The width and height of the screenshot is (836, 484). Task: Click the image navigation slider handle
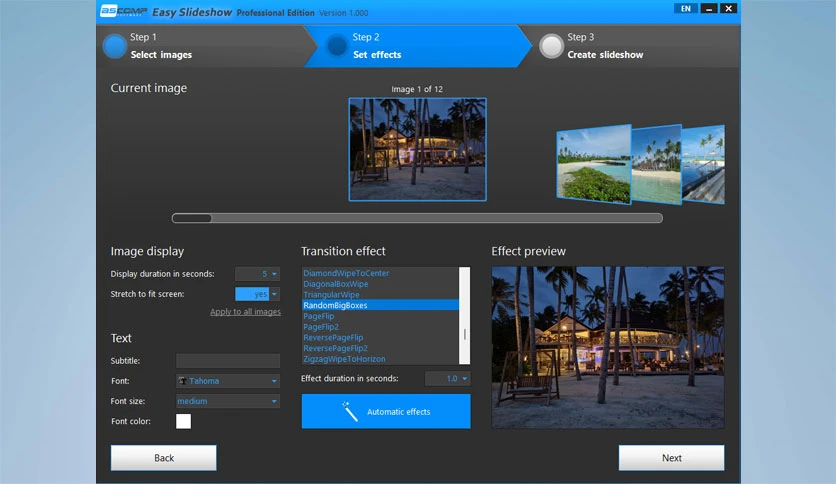coord(192,218)
